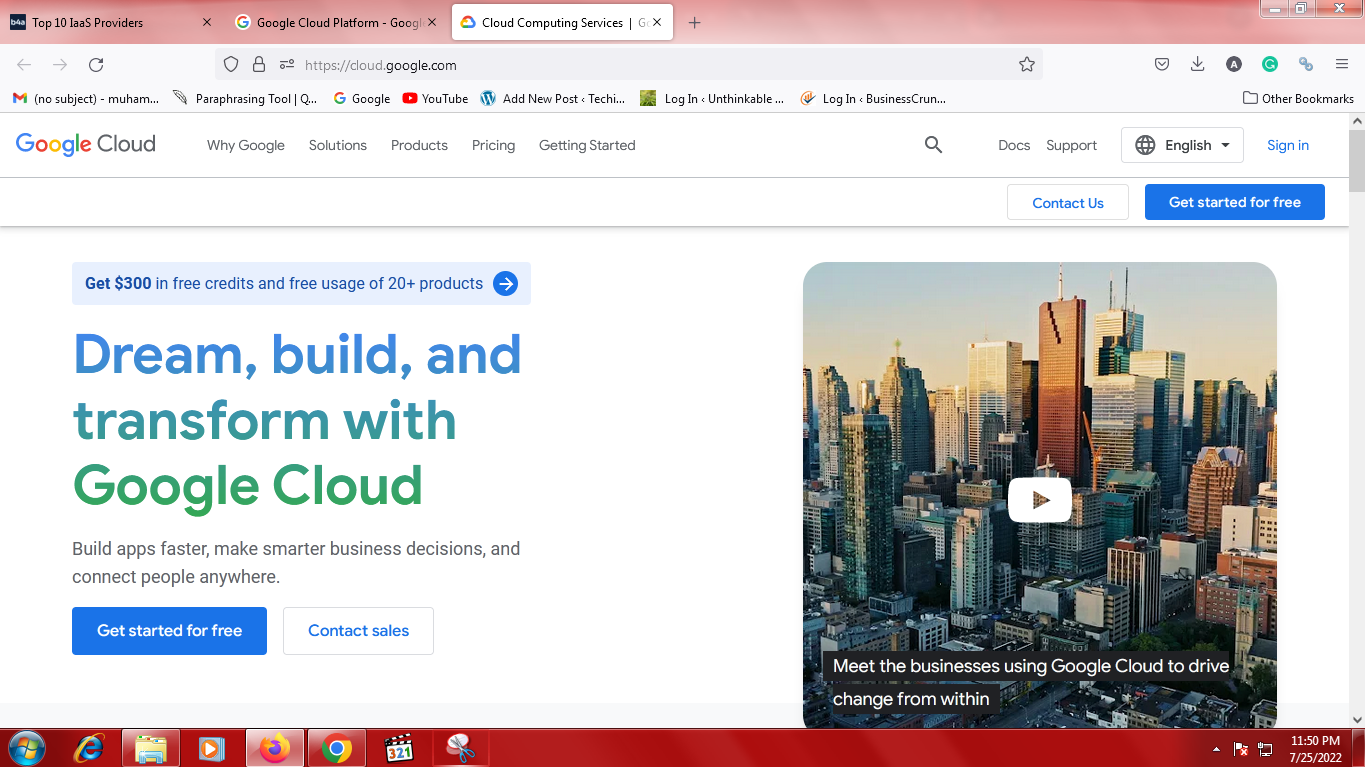Open the Google bookmark
The image size is (1365, 767).
click(x=361, y=98)
